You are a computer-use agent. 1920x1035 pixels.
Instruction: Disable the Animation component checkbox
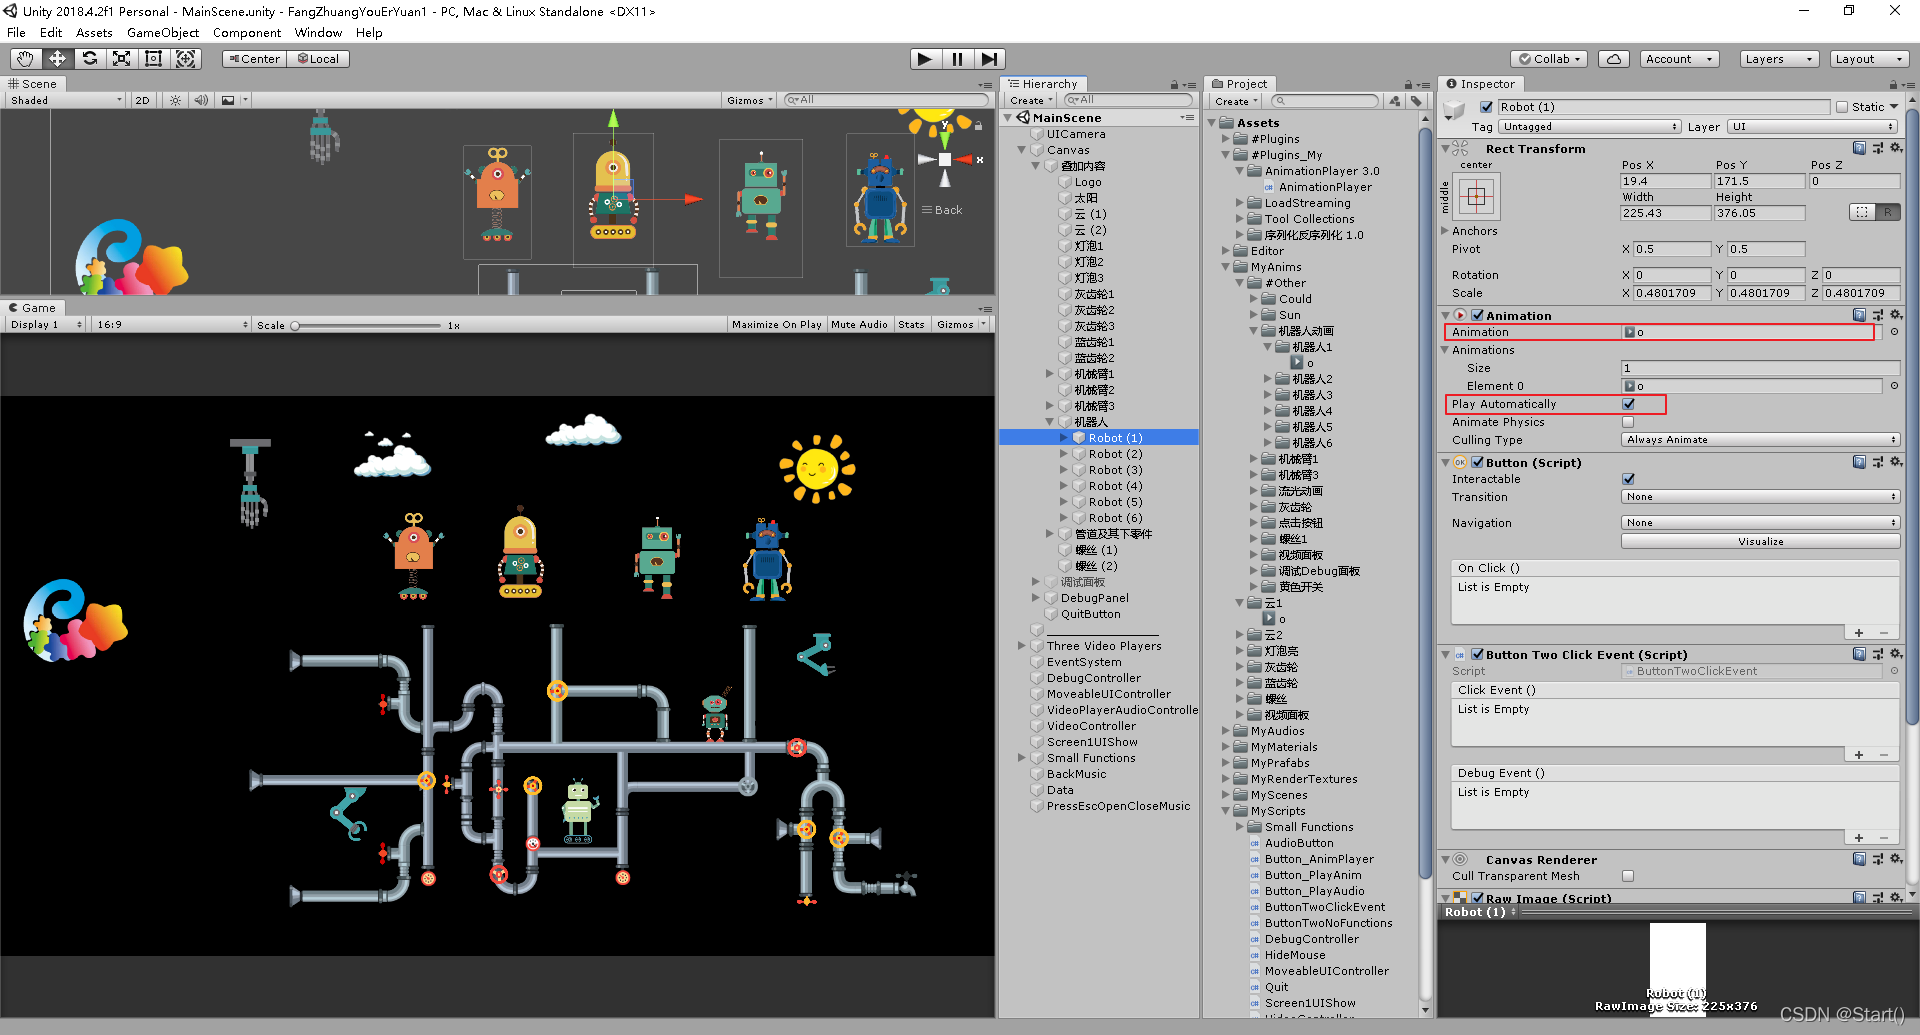pos(1477,315)
